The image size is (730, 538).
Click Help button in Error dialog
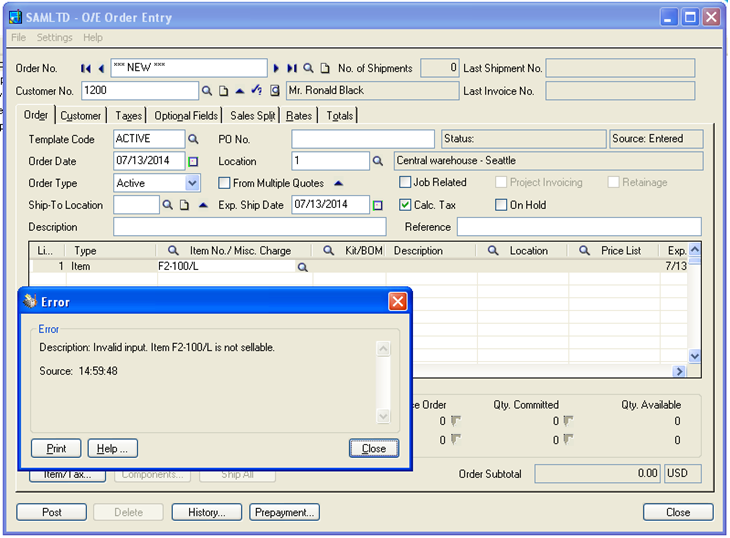(x=112, y=449)
